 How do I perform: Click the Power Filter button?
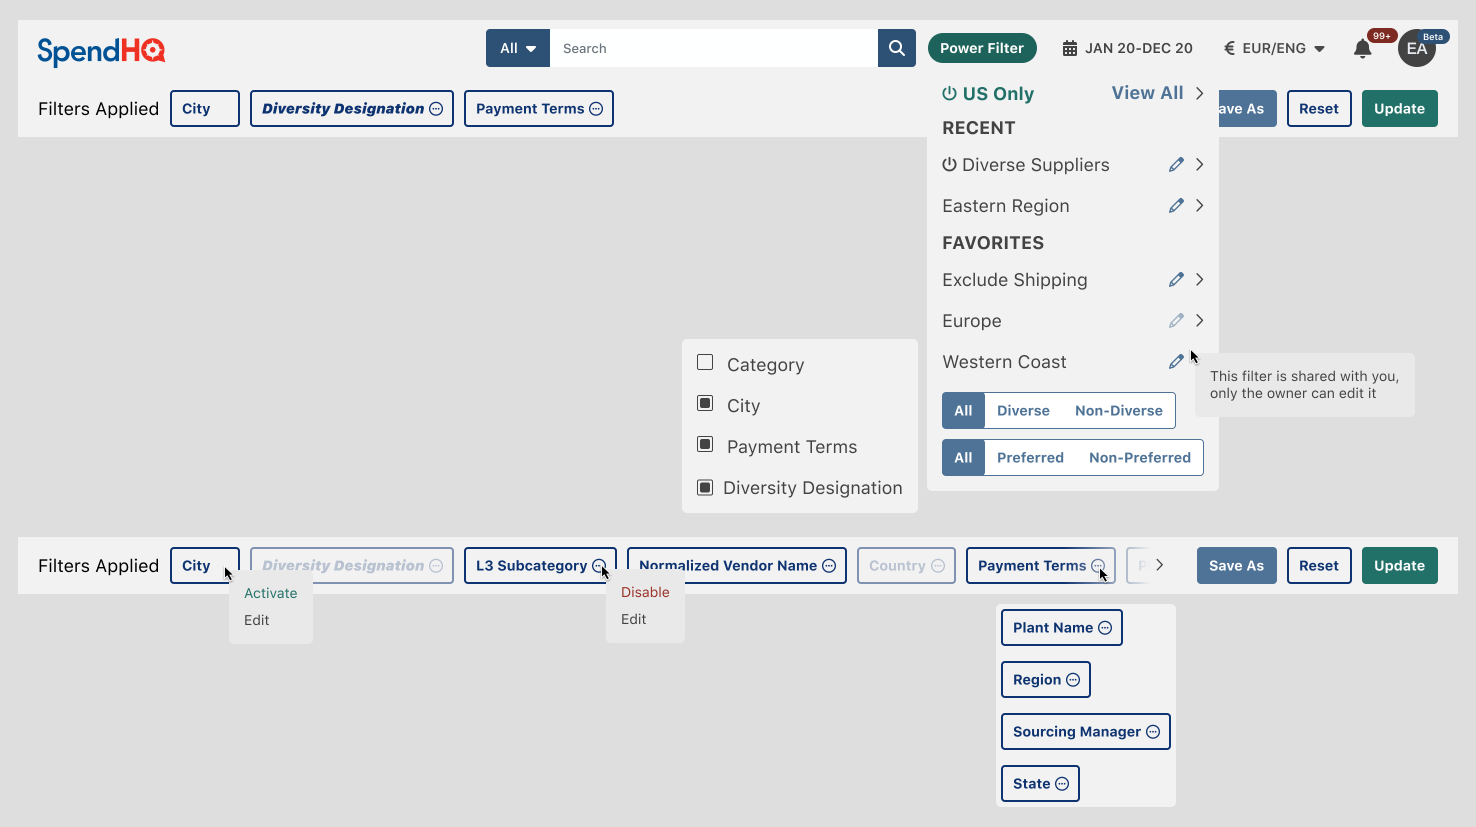pos(981,48)
